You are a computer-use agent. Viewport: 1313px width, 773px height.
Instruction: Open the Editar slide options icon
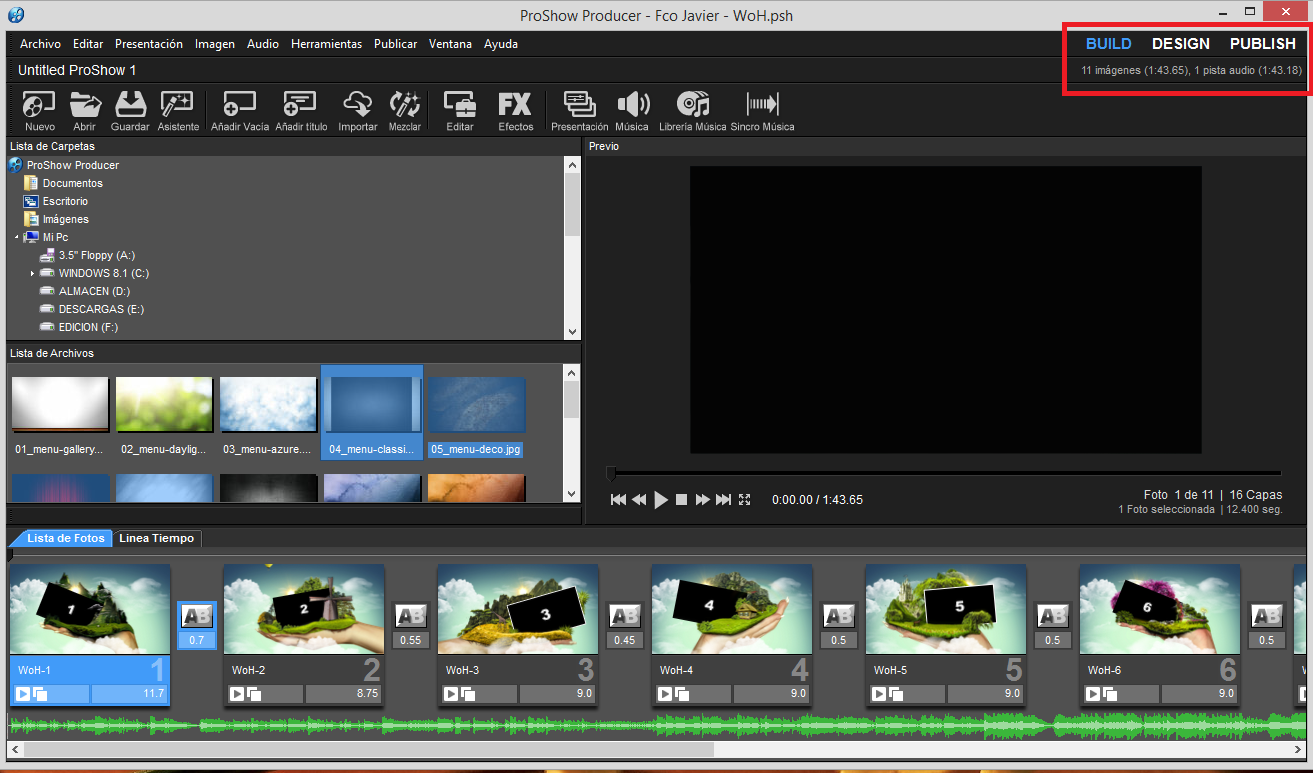coord(460,111)
